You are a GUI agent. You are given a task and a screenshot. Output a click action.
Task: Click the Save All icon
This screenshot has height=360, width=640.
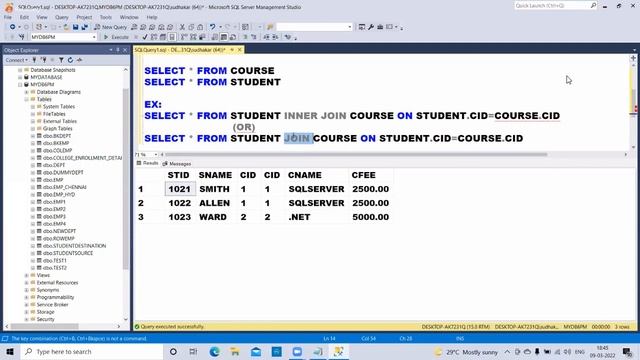tap(84, 27)
